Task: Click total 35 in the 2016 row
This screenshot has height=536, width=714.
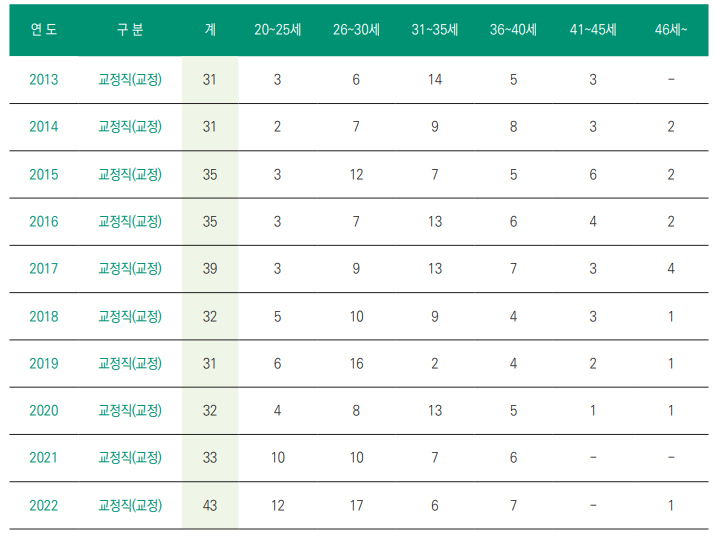Action: [210, 222]
